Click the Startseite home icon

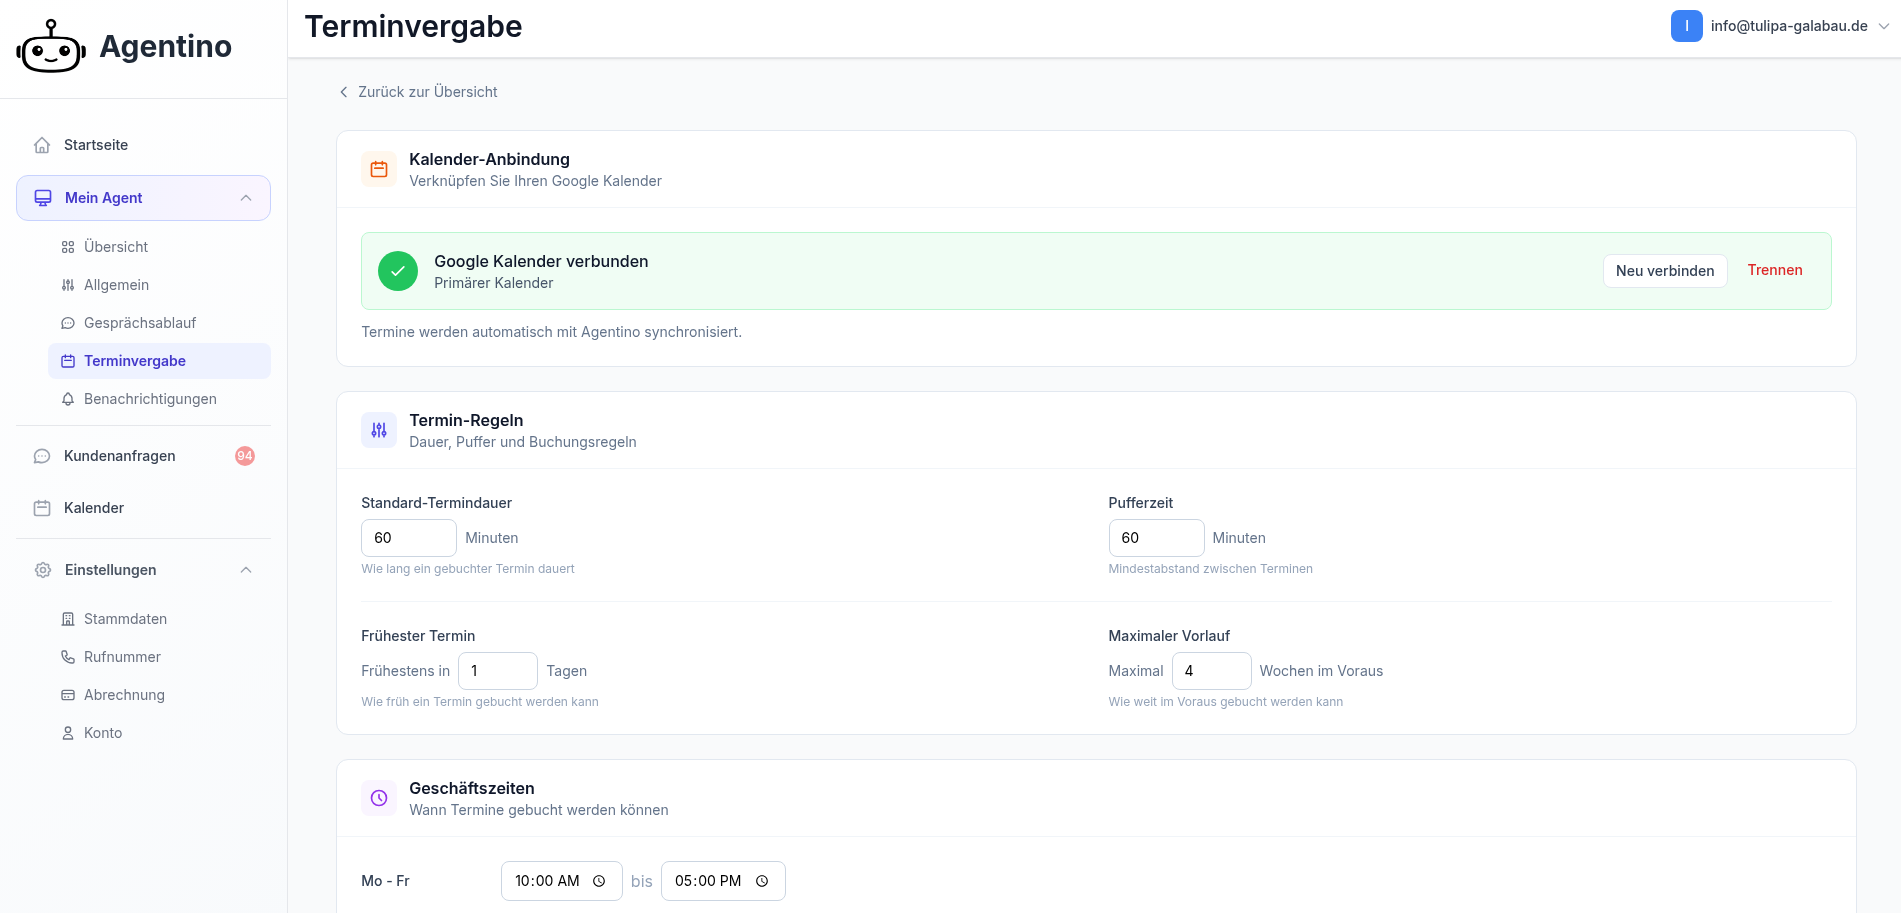point(42,145)
